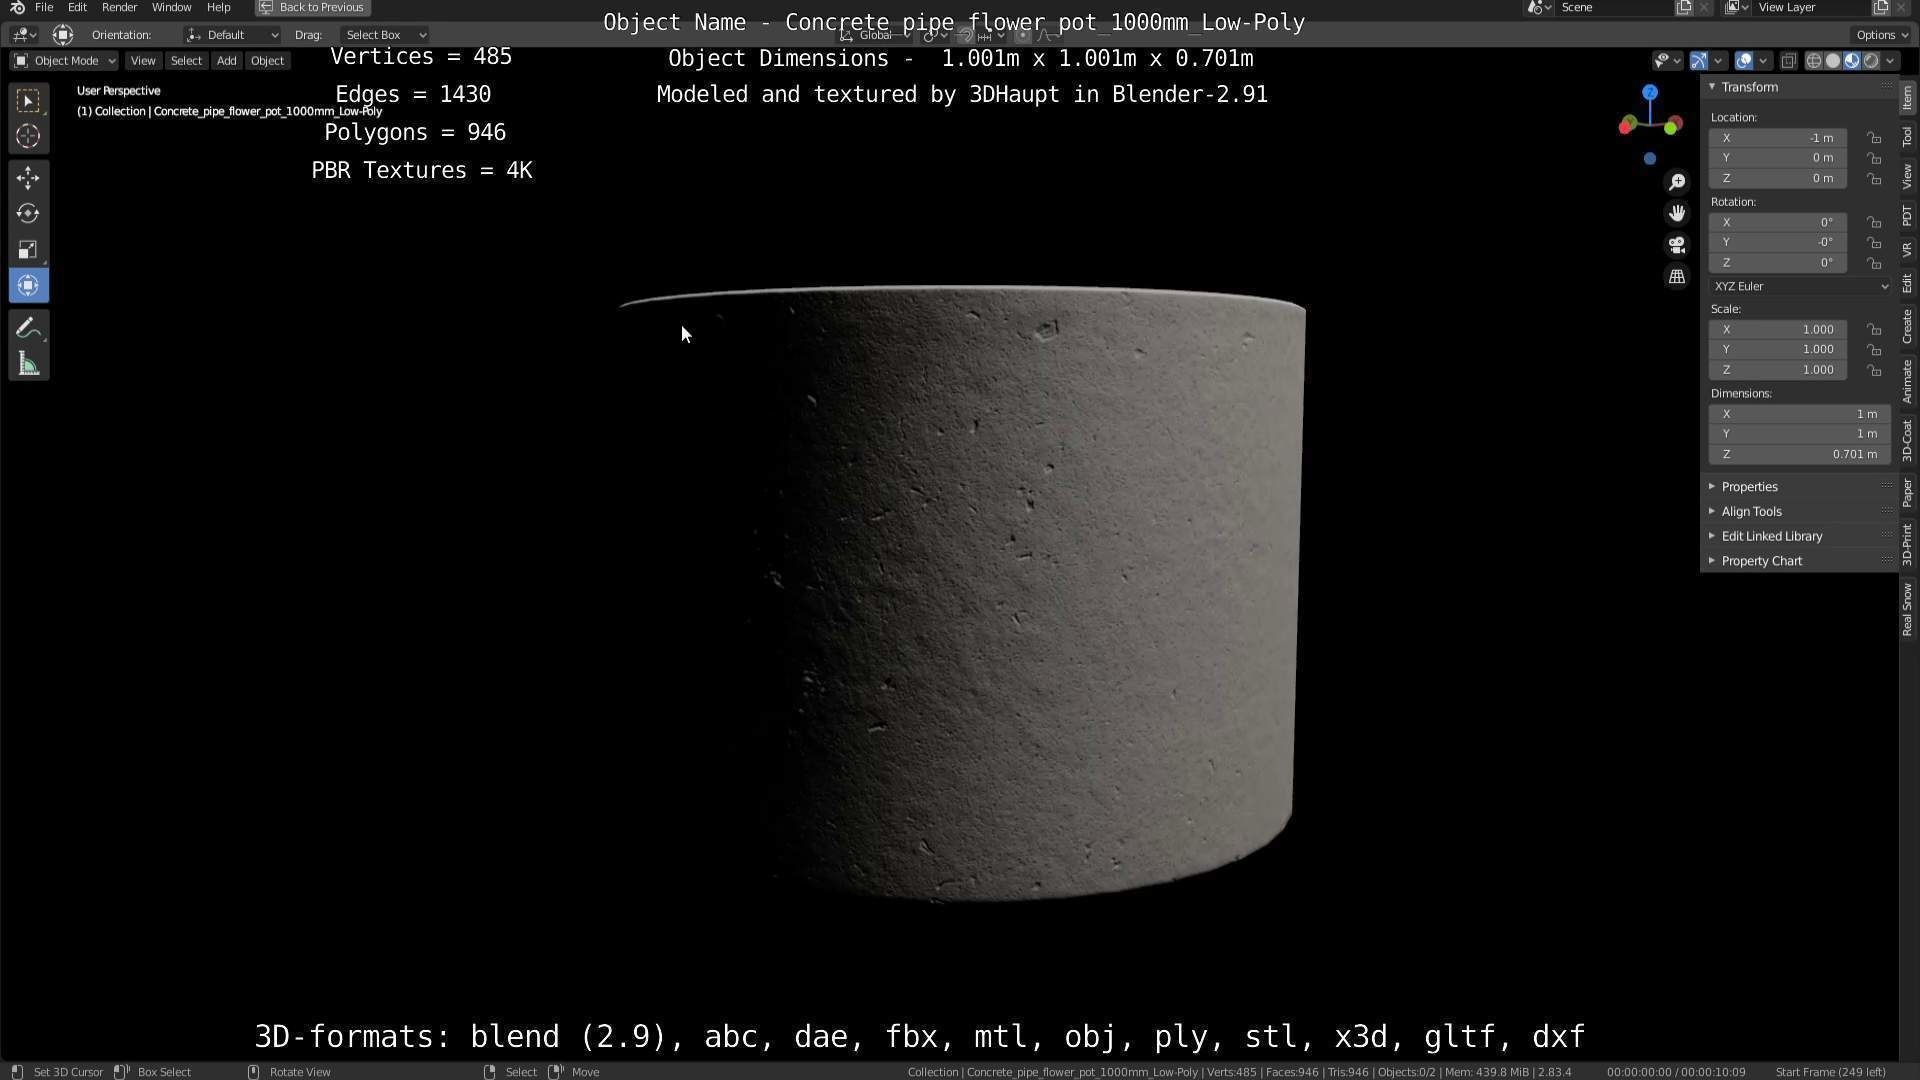Toggle viewport gizmos display
The width and height of the screenshot is (1920, 1080).
1699,61
